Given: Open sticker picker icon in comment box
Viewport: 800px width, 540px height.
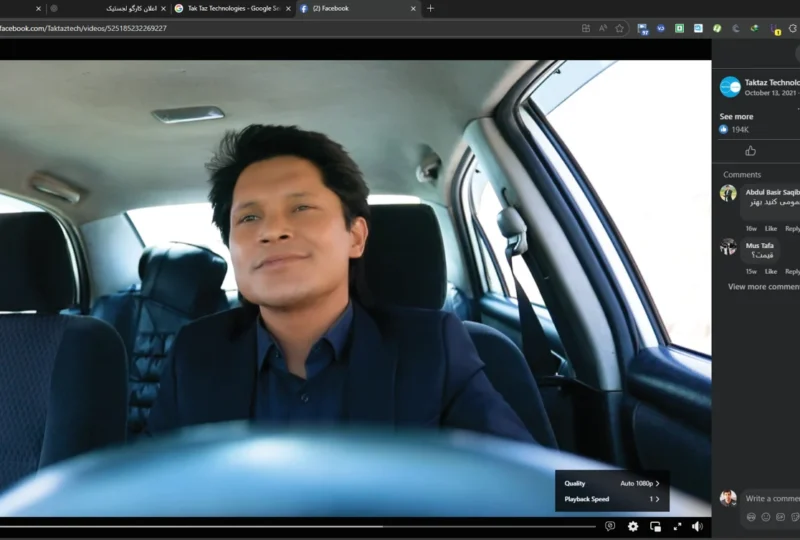Looking at the screenshot, I should click(795, 517).
